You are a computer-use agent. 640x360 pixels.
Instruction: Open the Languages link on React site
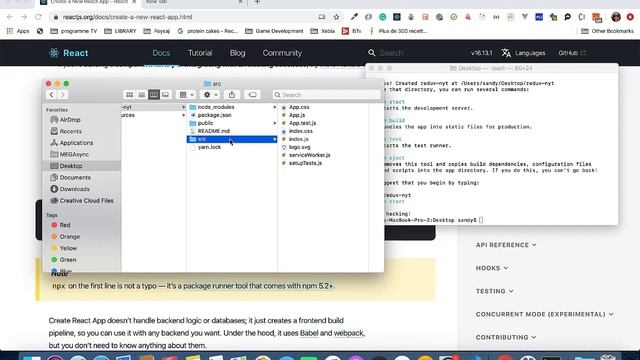click(x=524, y=53)
